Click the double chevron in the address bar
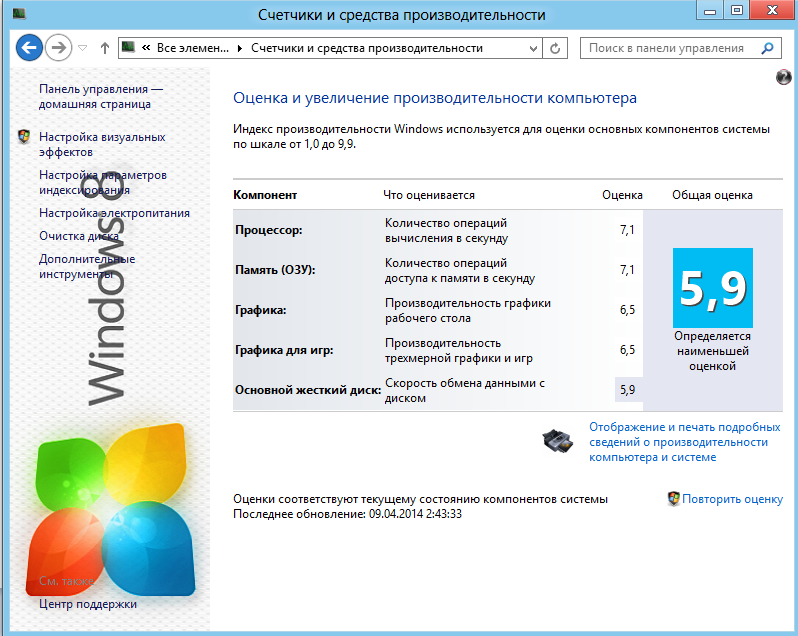This screenshot has height=636, width=798. pyautogui.click(x=147, y=48)
